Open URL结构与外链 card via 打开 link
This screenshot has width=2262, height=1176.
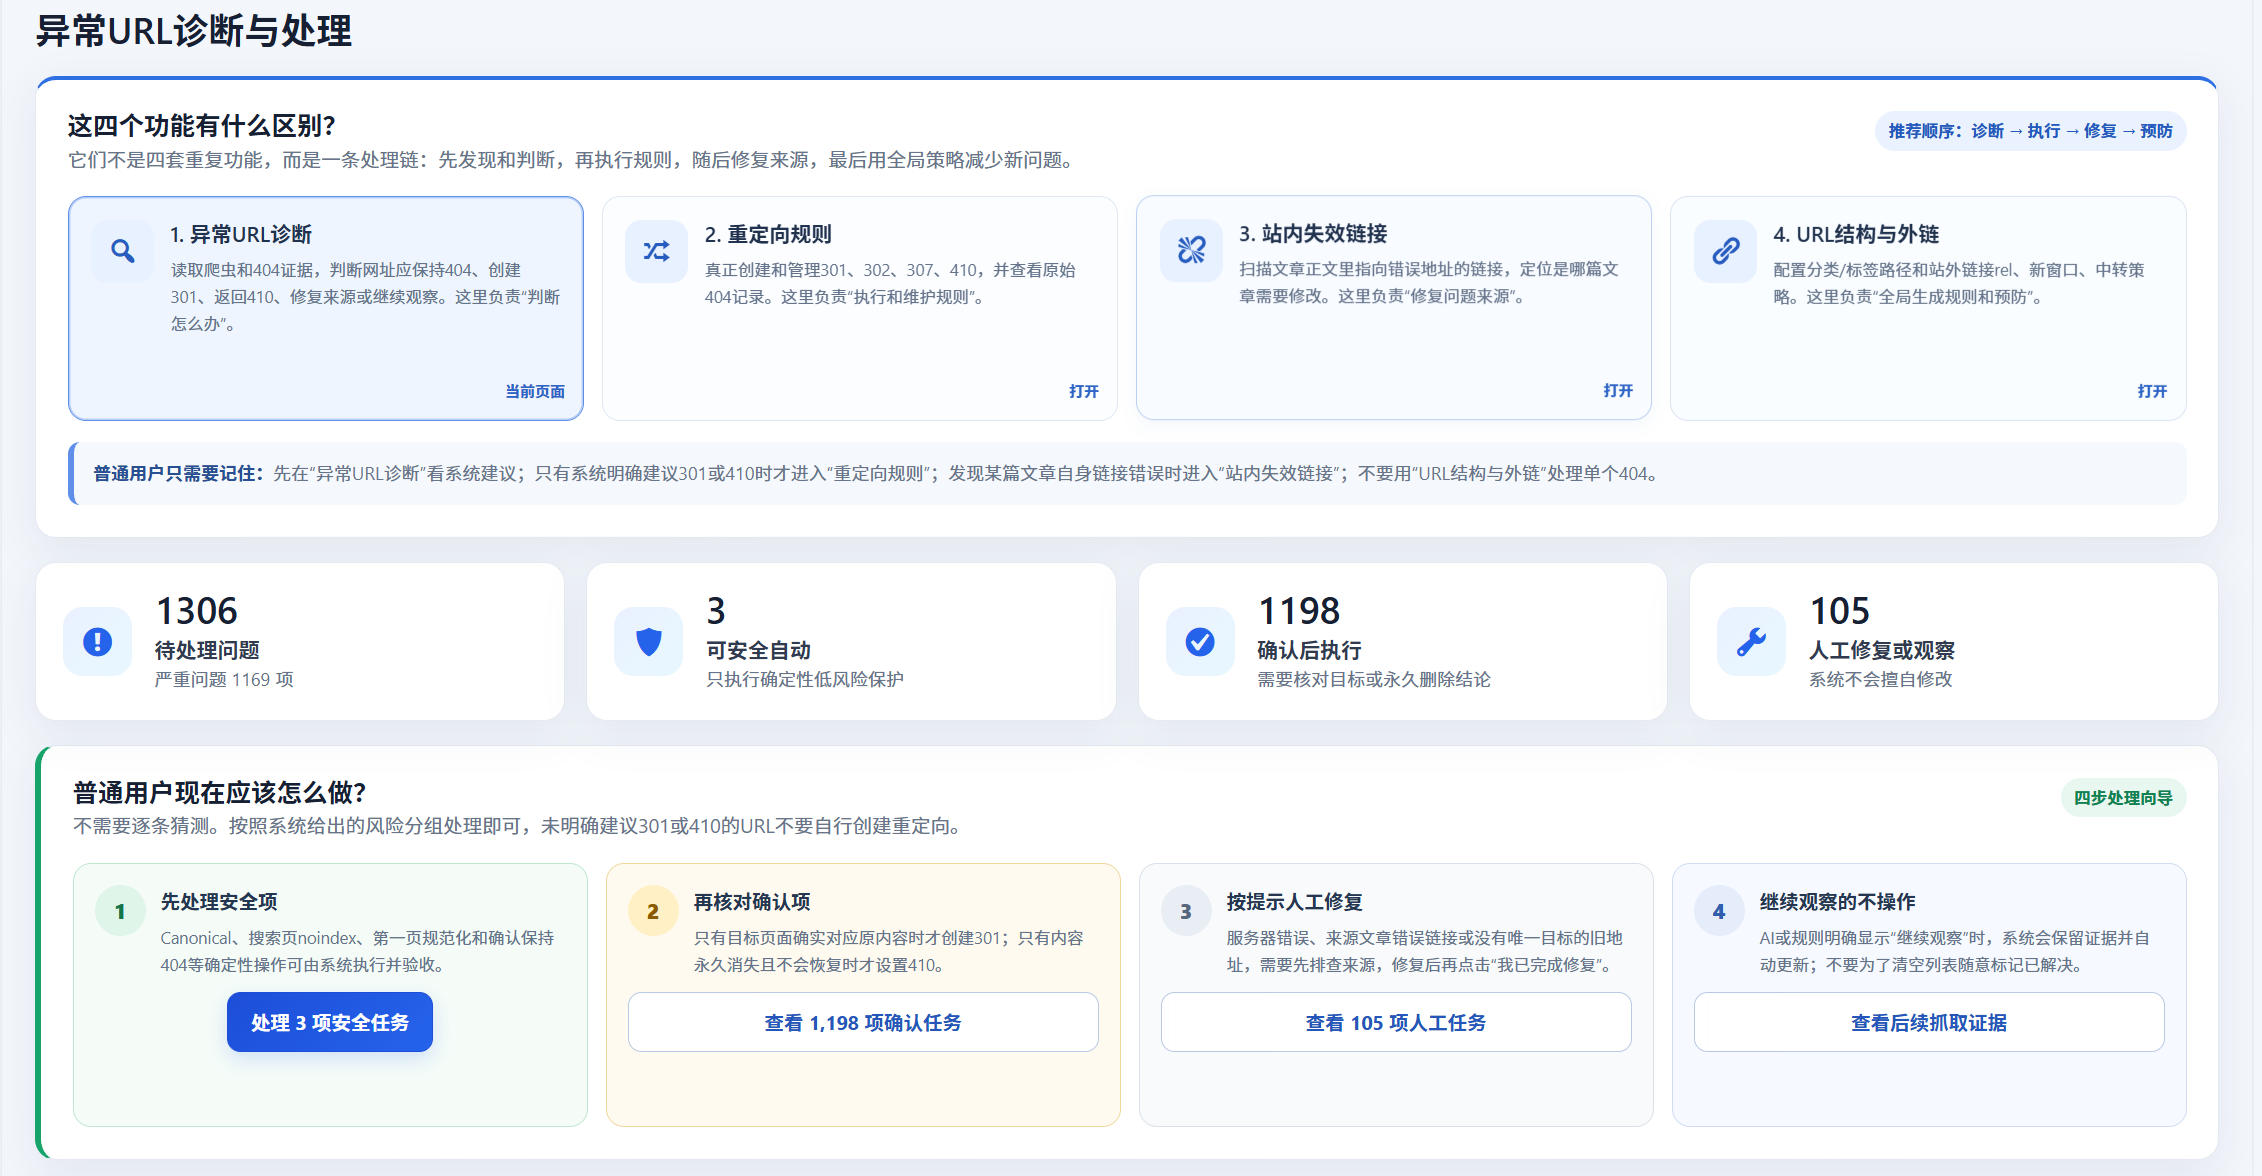pyautogui.click(x=2152, y=391)
